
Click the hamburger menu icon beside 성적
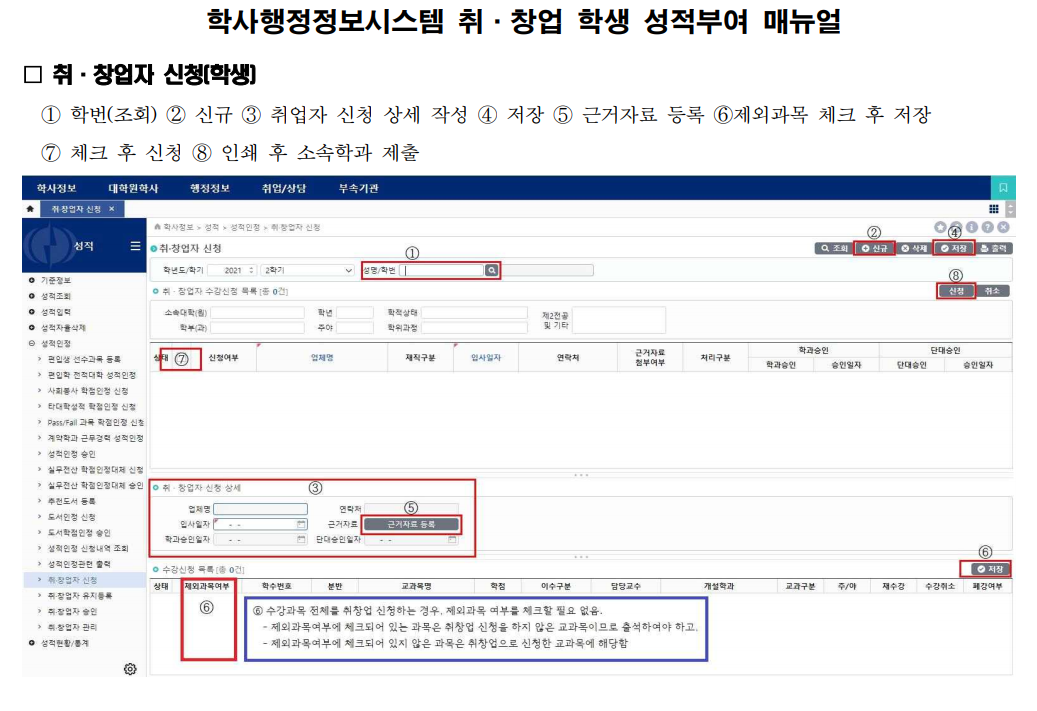click(x=135, y=246)
